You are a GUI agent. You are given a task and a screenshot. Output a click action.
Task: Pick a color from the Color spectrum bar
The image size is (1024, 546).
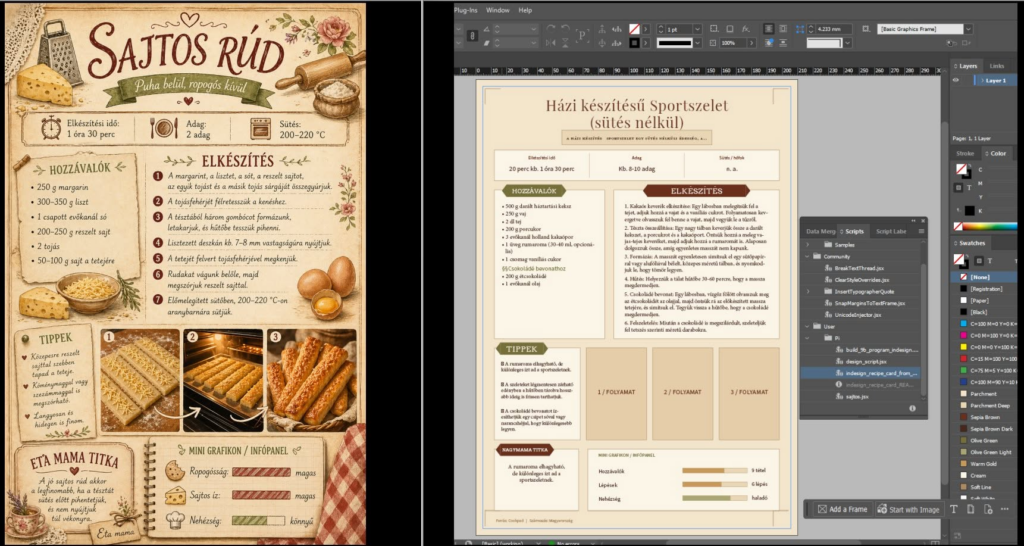click(x=990, y=226)
